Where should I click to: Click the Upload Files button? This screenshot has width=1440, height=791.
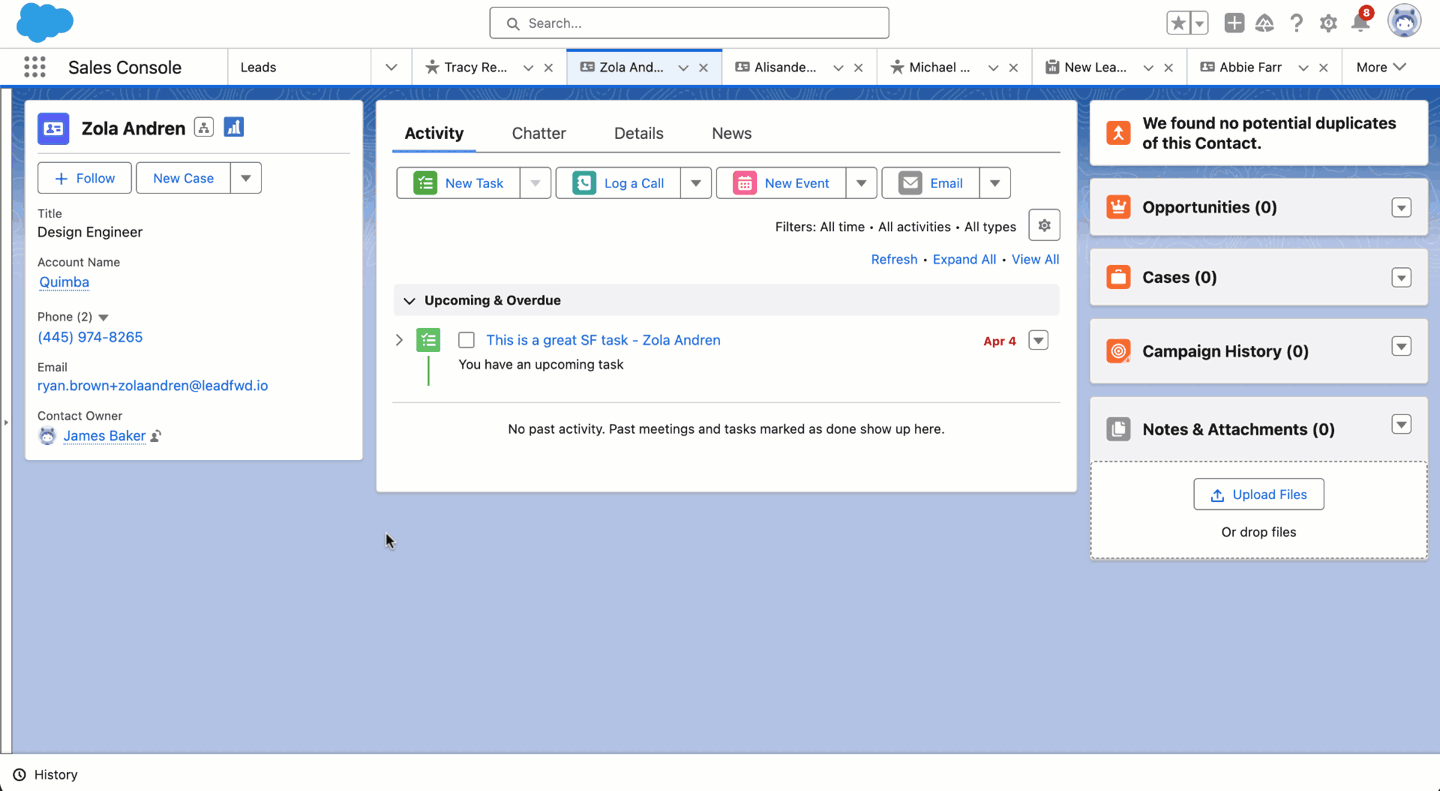1259,494
